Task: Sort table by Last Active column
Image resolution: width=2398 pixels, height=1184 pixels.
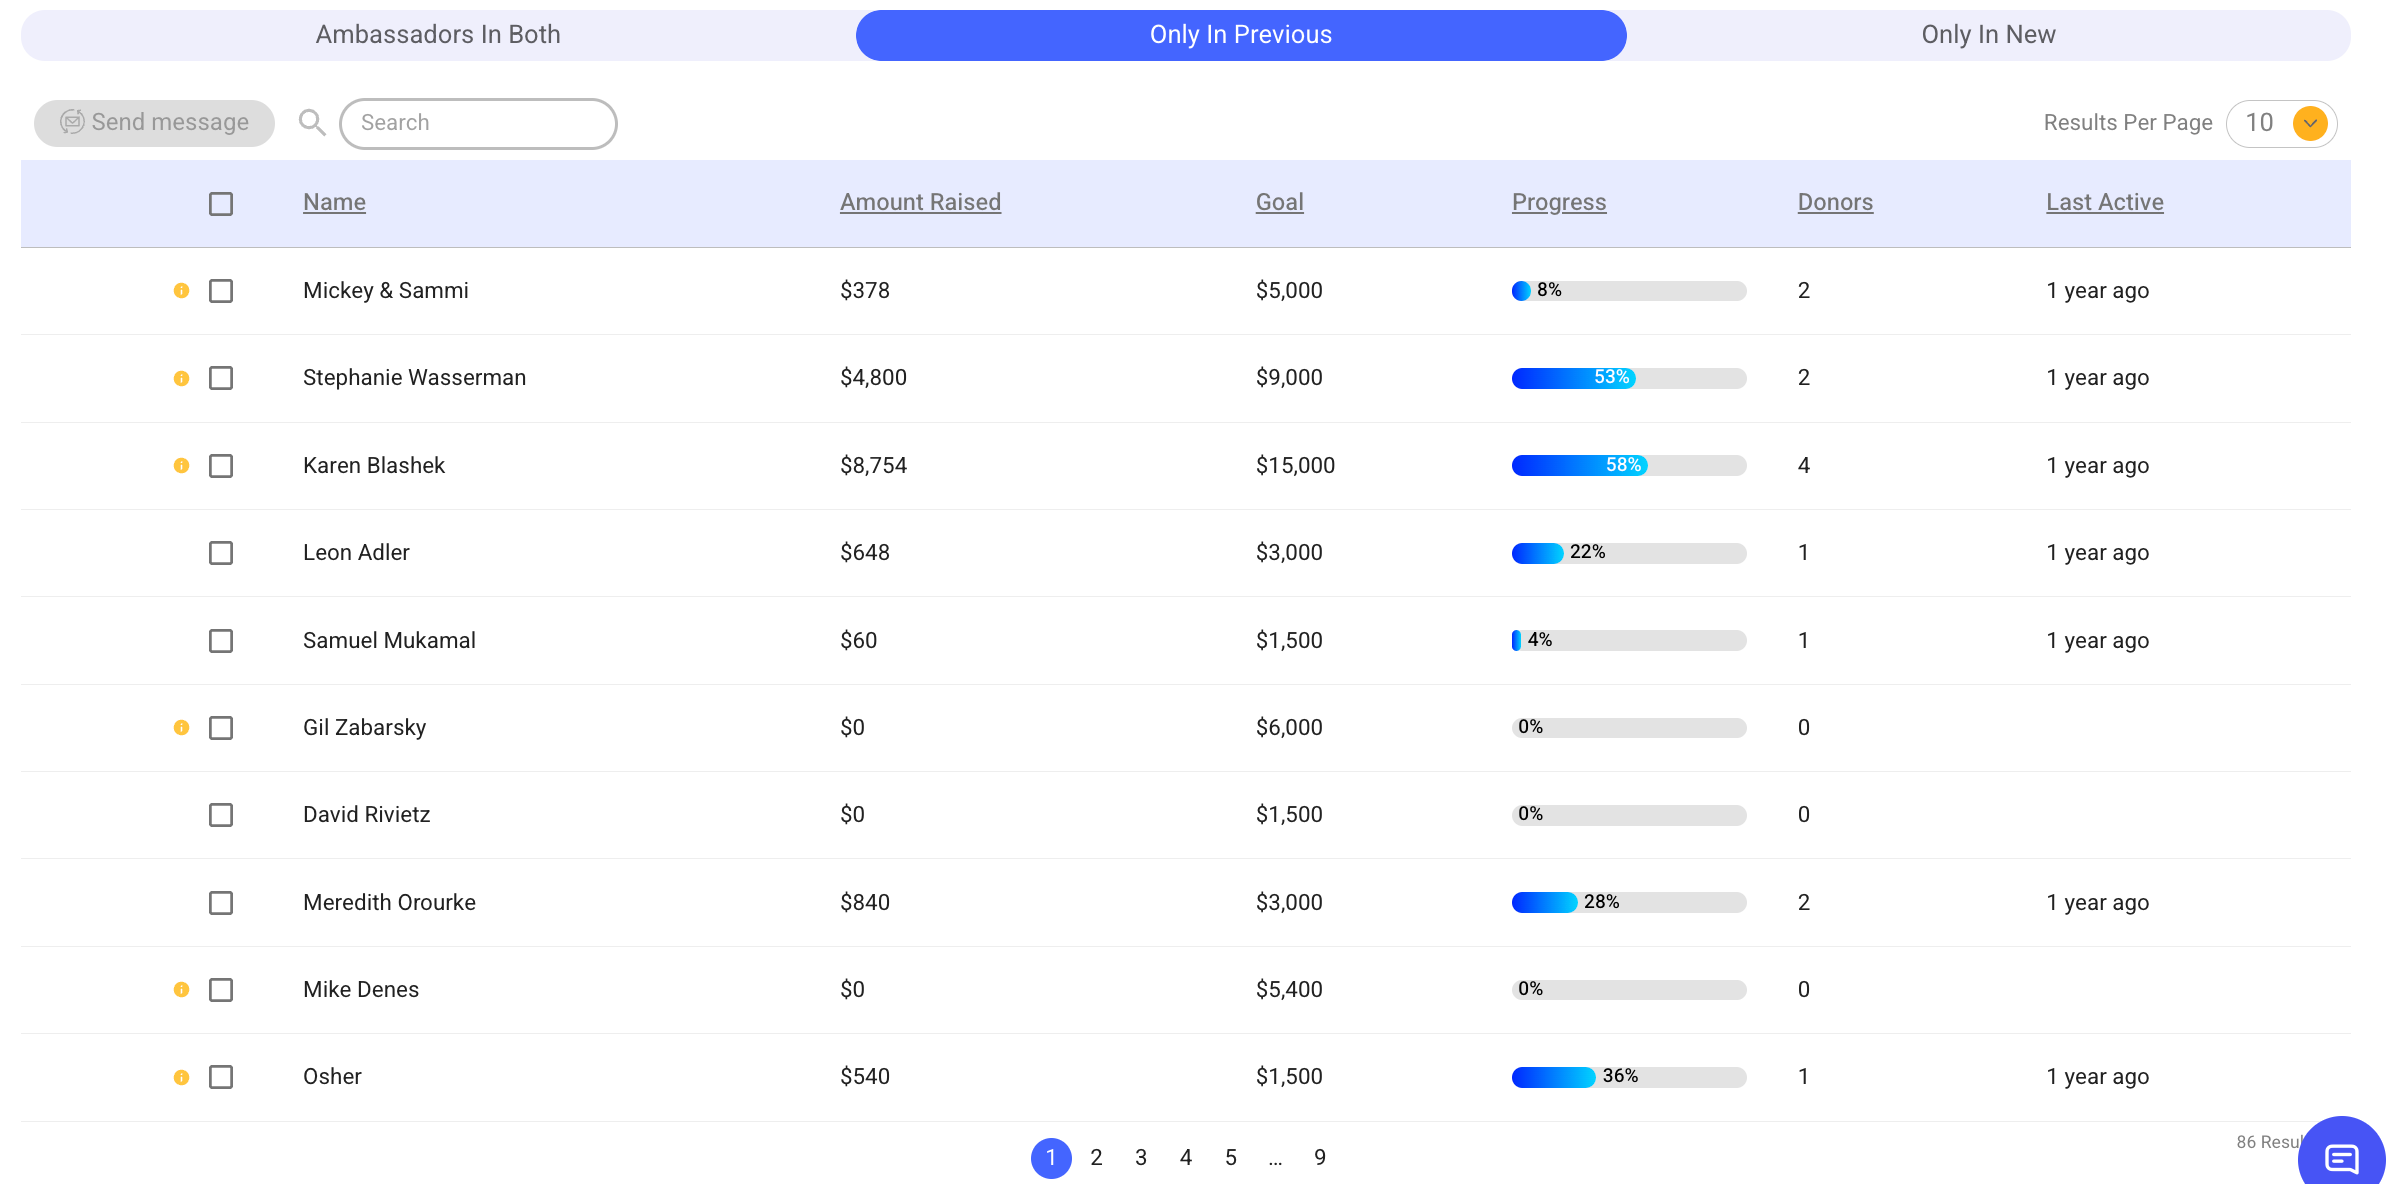Action: point(2104,202)
